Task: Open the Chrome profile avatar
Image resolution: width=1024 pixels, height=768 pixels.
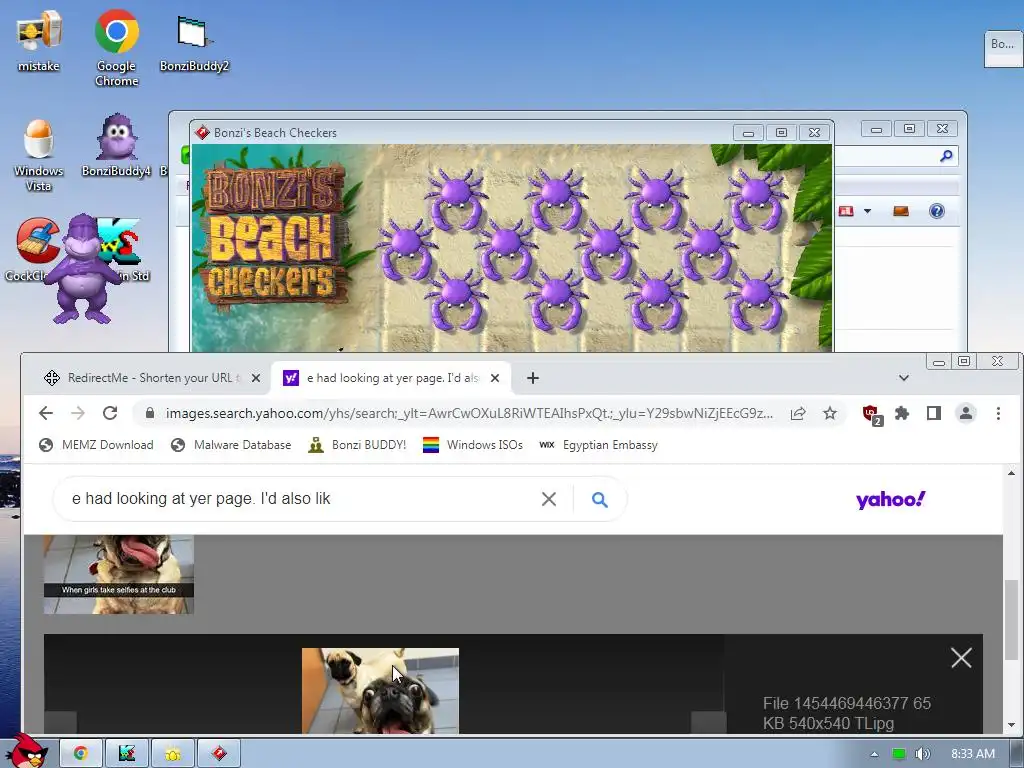Action: point(966,413)
